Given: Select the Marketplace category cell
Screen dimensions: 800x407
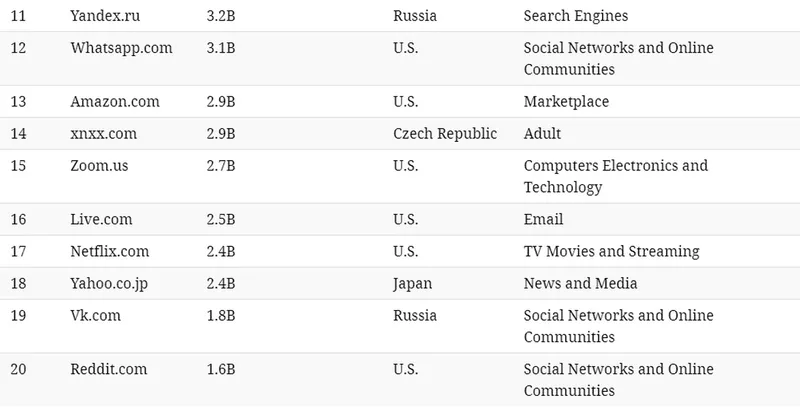Looking at the screenshot, I should (x=566, y=101).
